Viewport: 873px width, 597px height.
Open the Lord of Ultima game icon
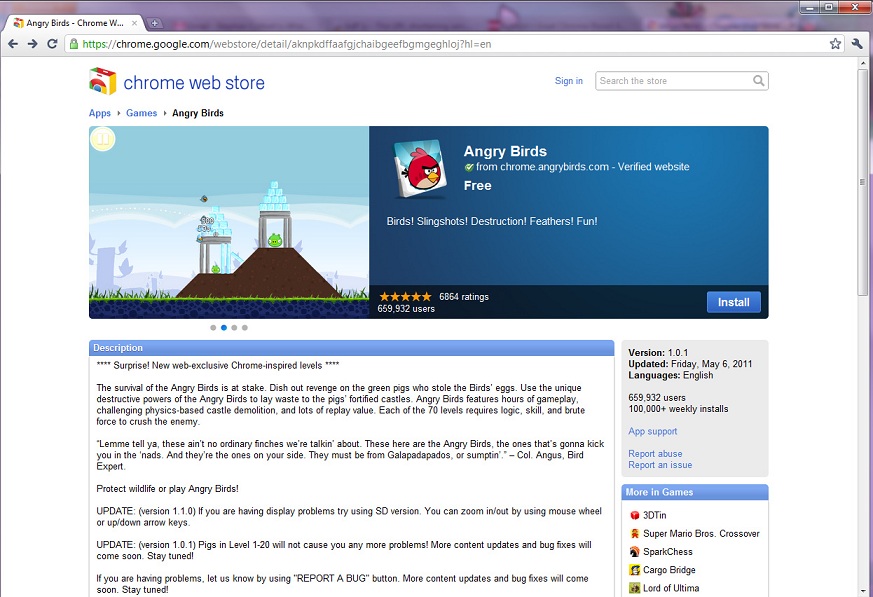(634, 588)
